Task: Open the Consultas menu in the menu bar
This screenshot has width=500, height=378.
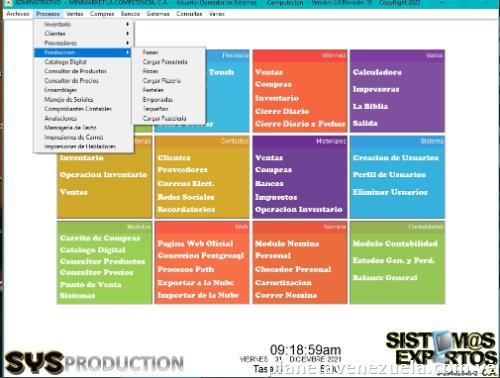Action: pos(189,14)
